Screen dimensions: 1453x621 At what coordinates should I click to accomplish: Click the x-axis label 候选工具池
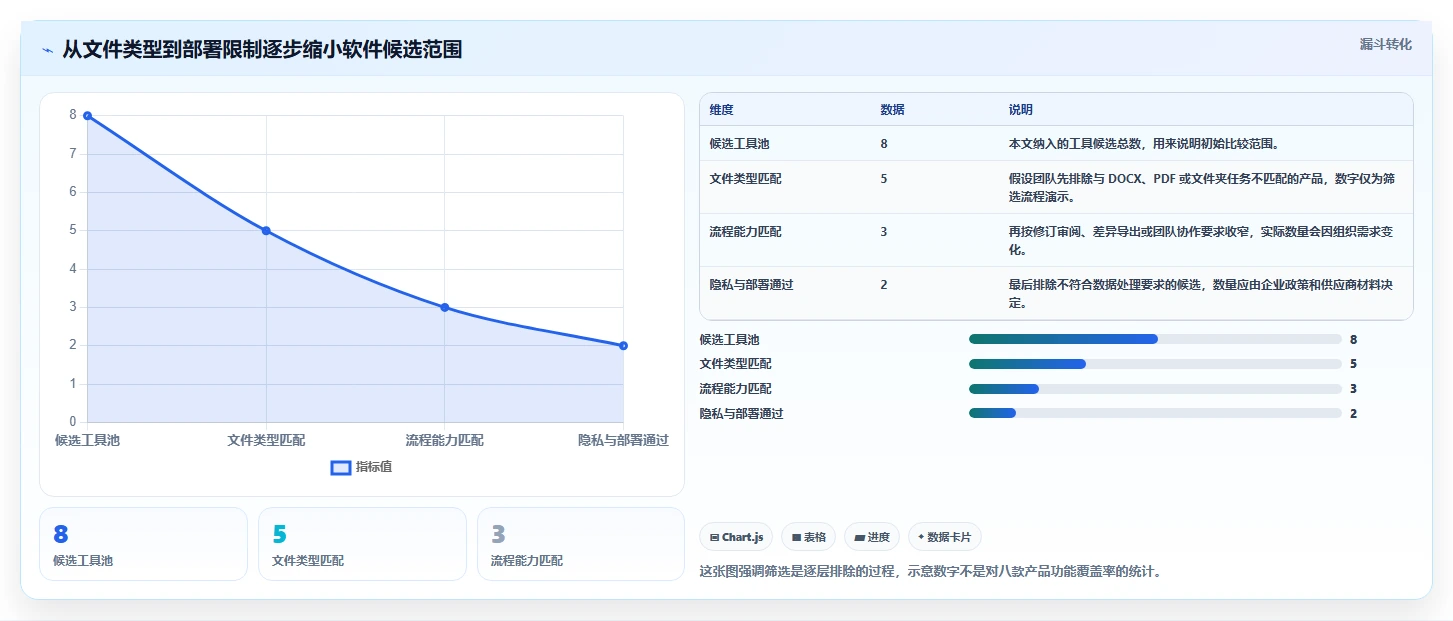click(x=87, y=440)
